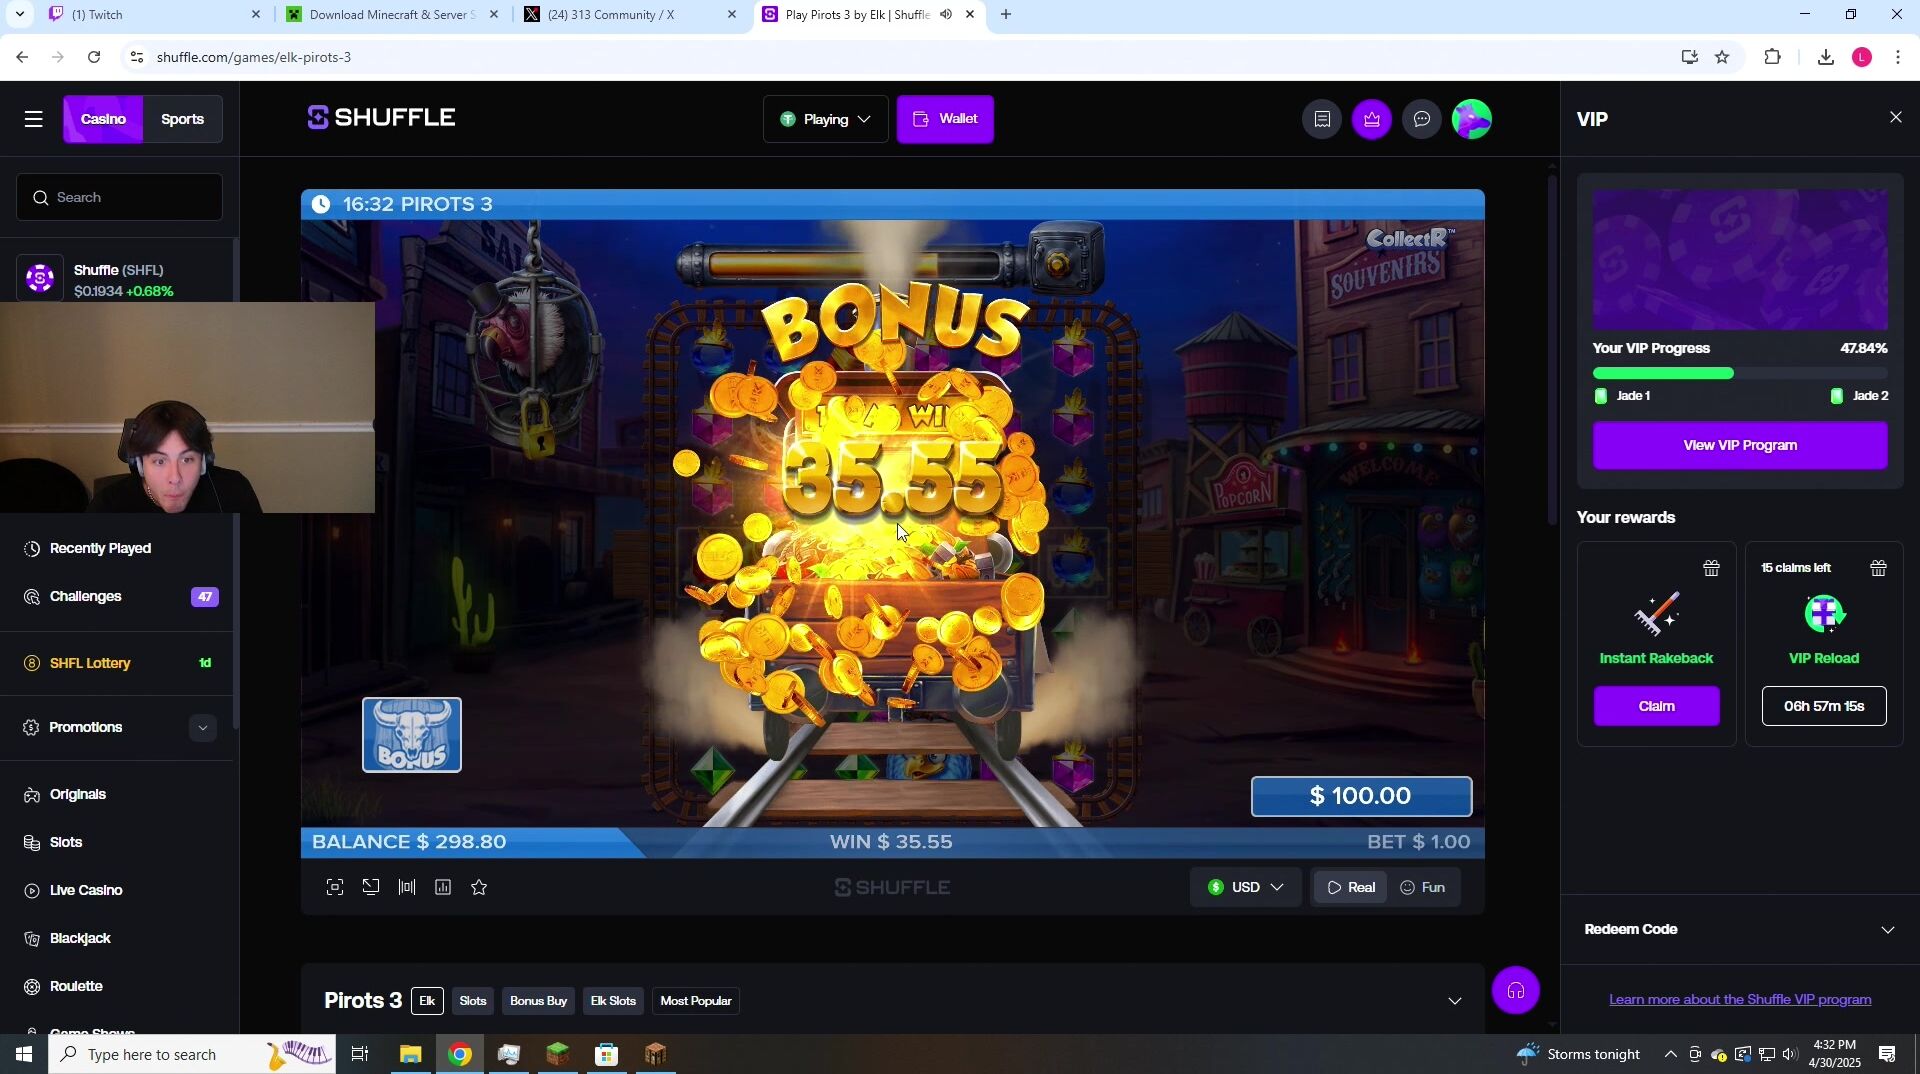Select the Casino tab
This screenshot has width=1920, height=1074.
tap(103, 120)
